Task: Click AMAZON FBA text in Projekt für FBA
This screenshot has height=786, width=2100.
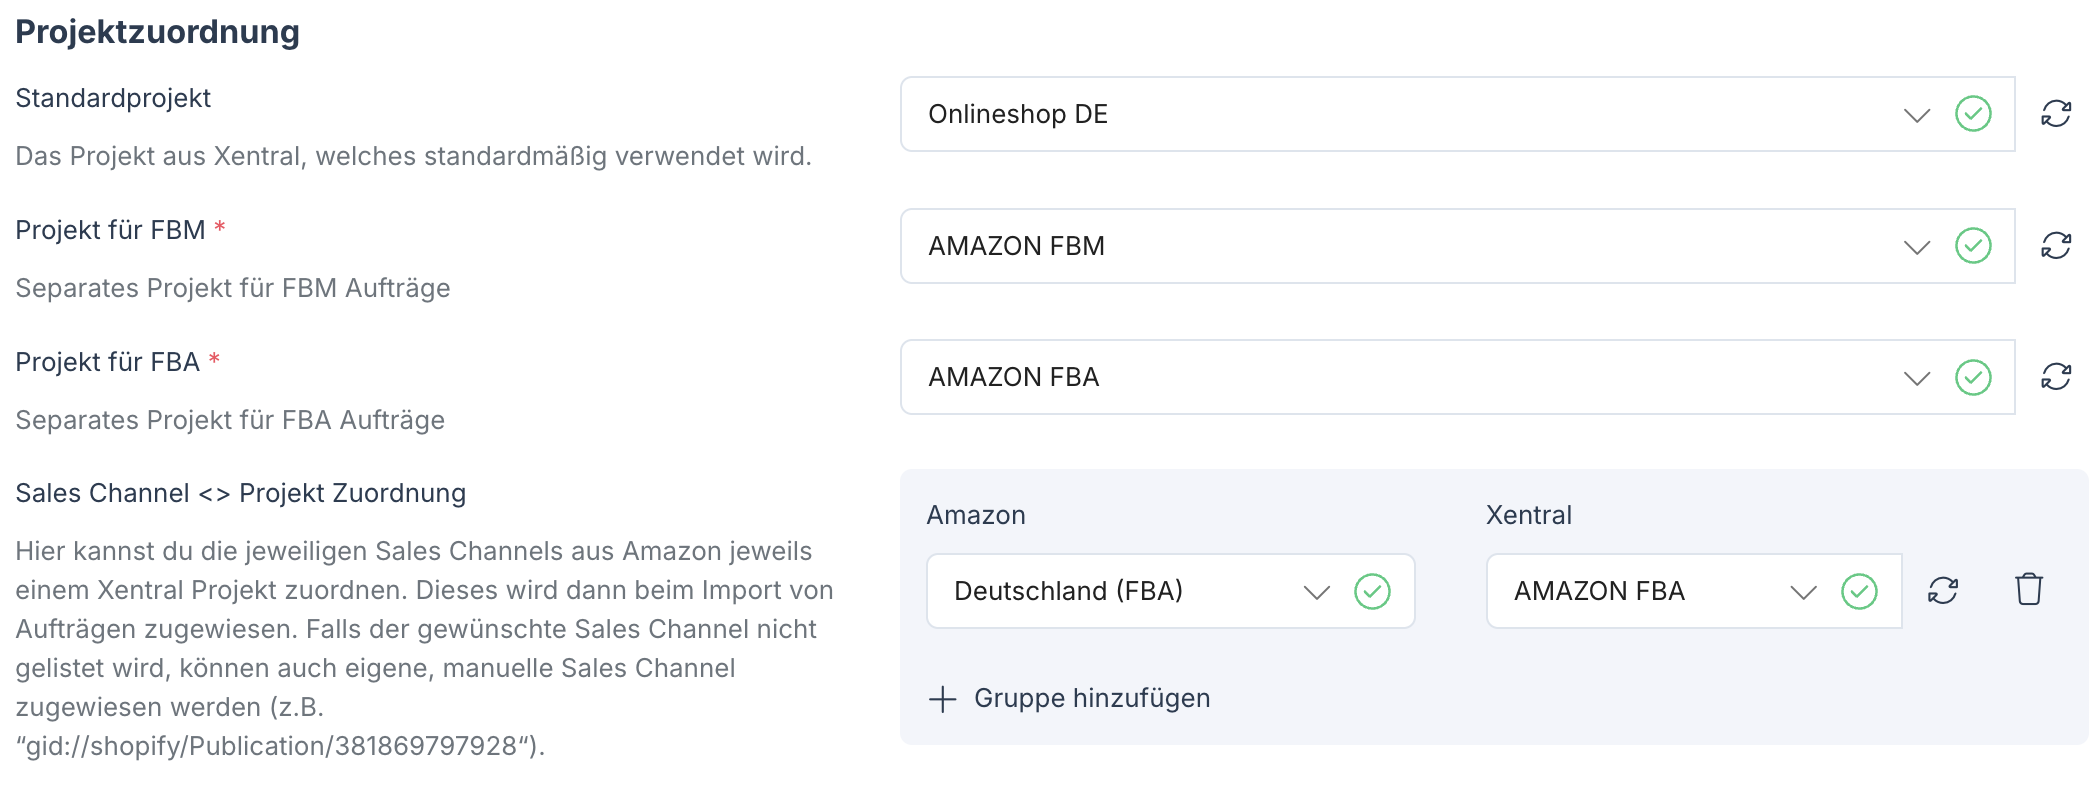Action: coord(1013,377)
